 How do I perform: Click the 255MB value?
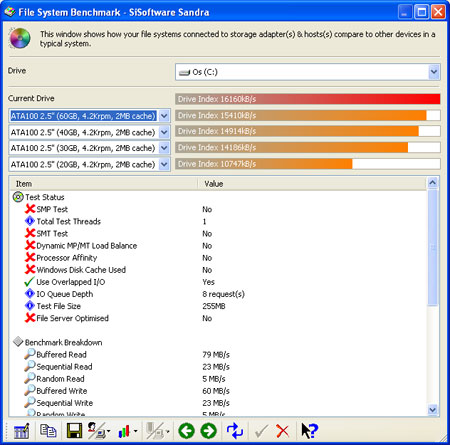pos(214,306)
